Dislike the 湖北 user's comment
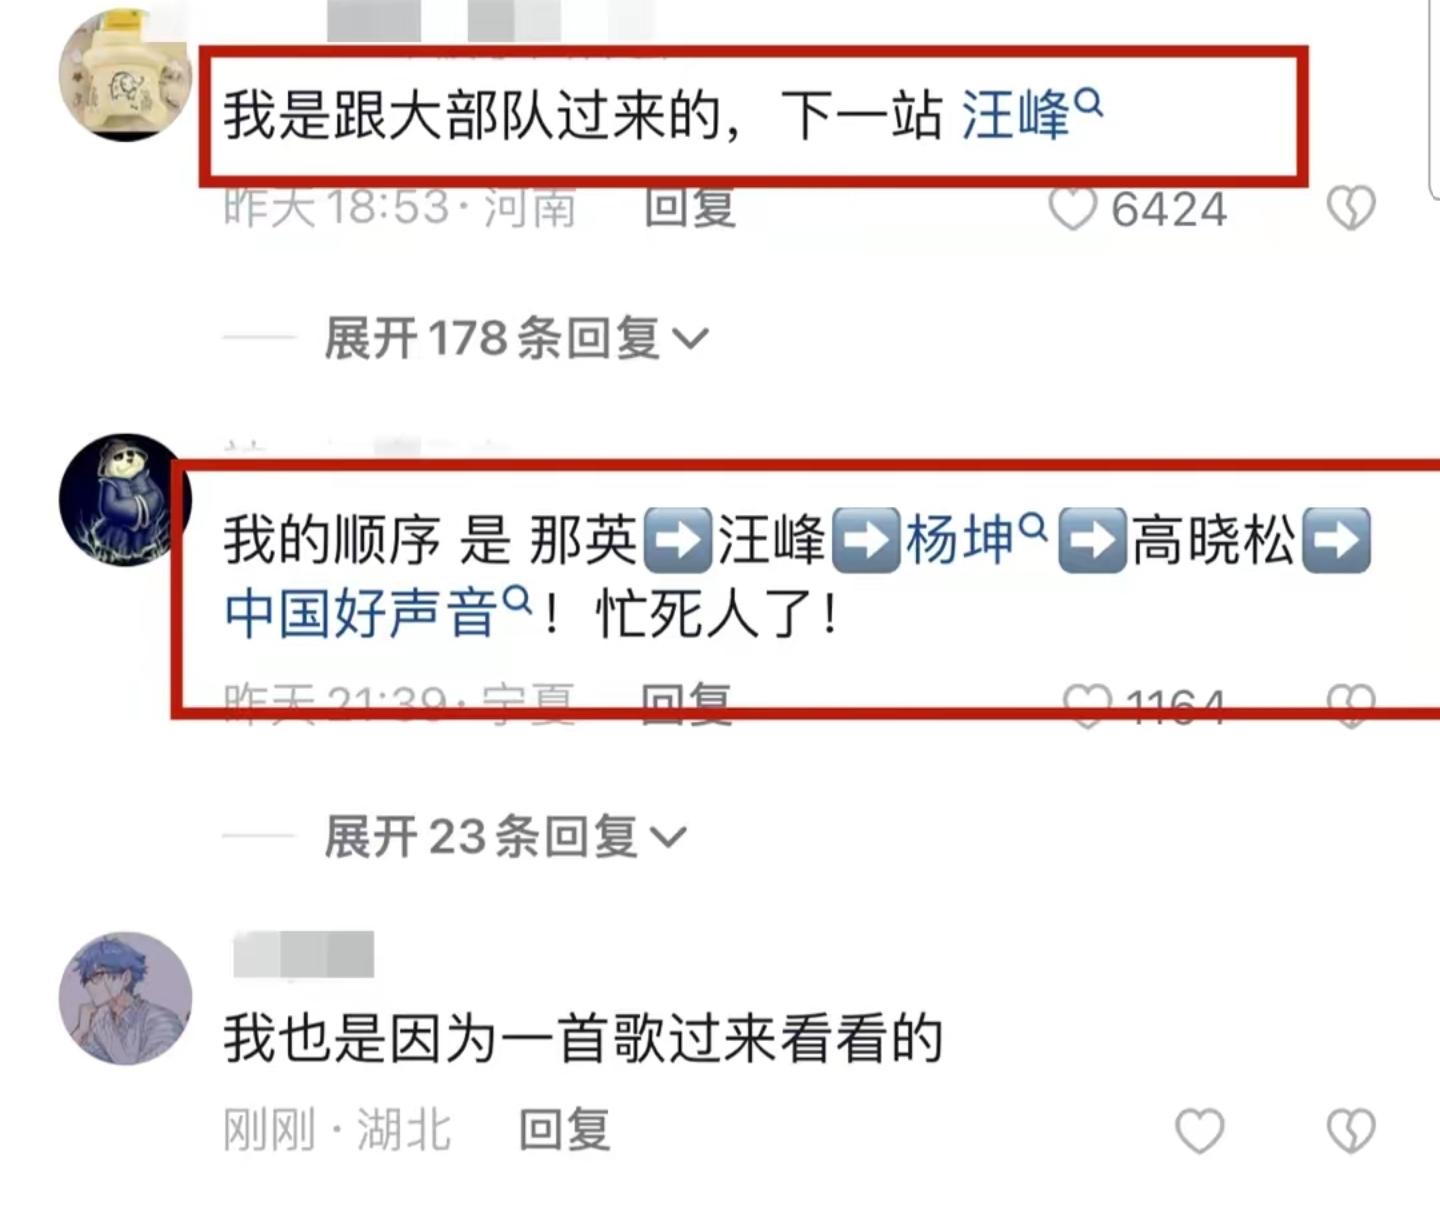Viewport: 1440px width, 1217px height. click(1351, 1131)
